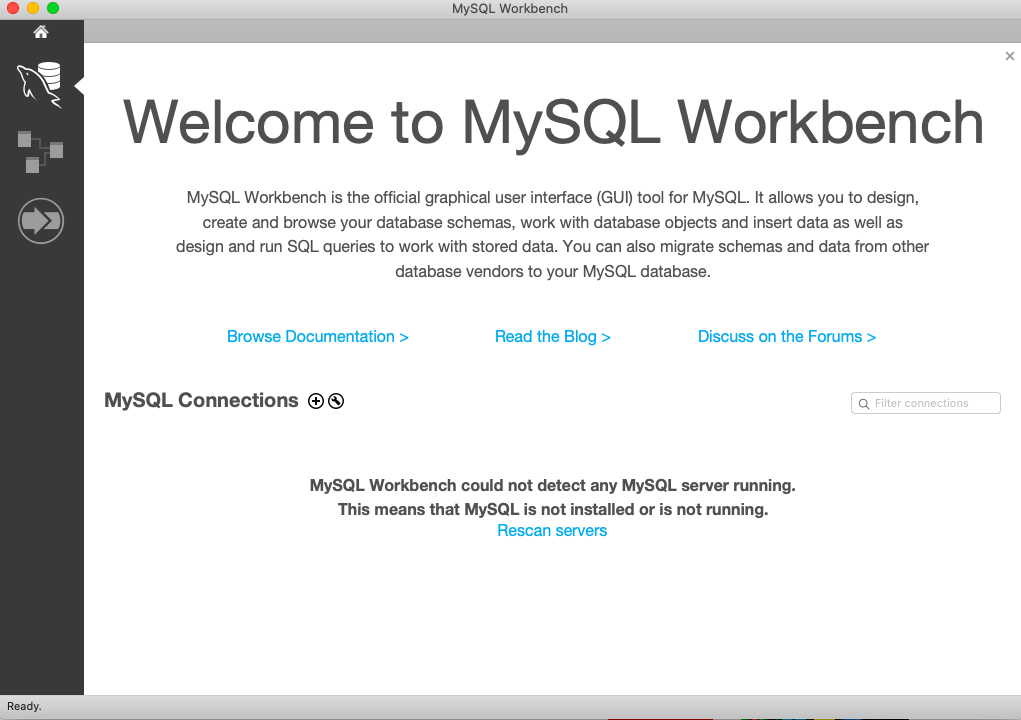Add a new connection with the plus icon

316,400
